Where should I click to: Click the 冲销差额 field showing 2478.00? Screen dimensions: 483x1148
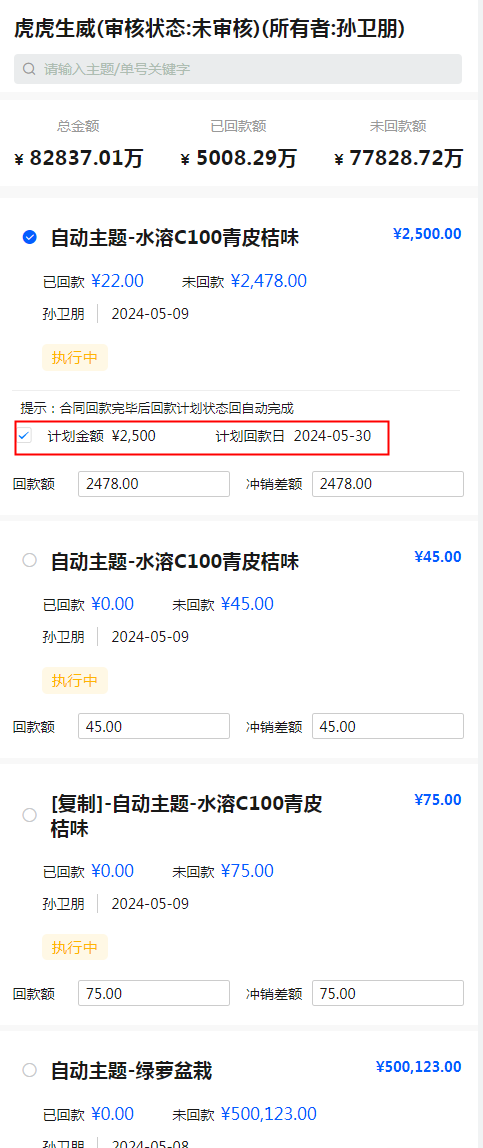pos(388,484)
